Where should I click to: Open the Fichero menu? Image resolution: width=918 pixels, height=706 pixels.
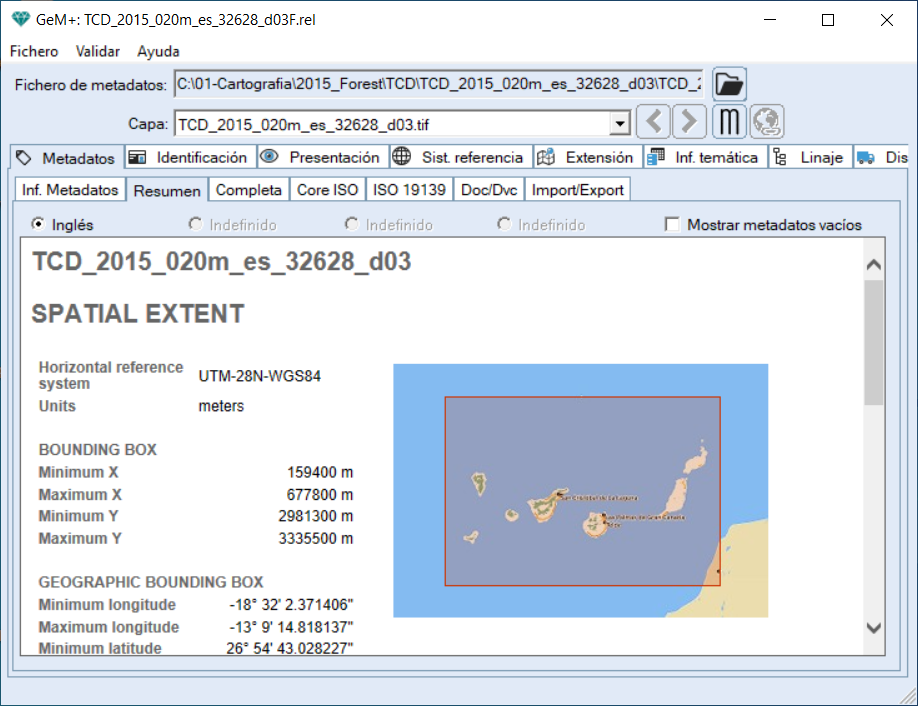coord(34,51)
